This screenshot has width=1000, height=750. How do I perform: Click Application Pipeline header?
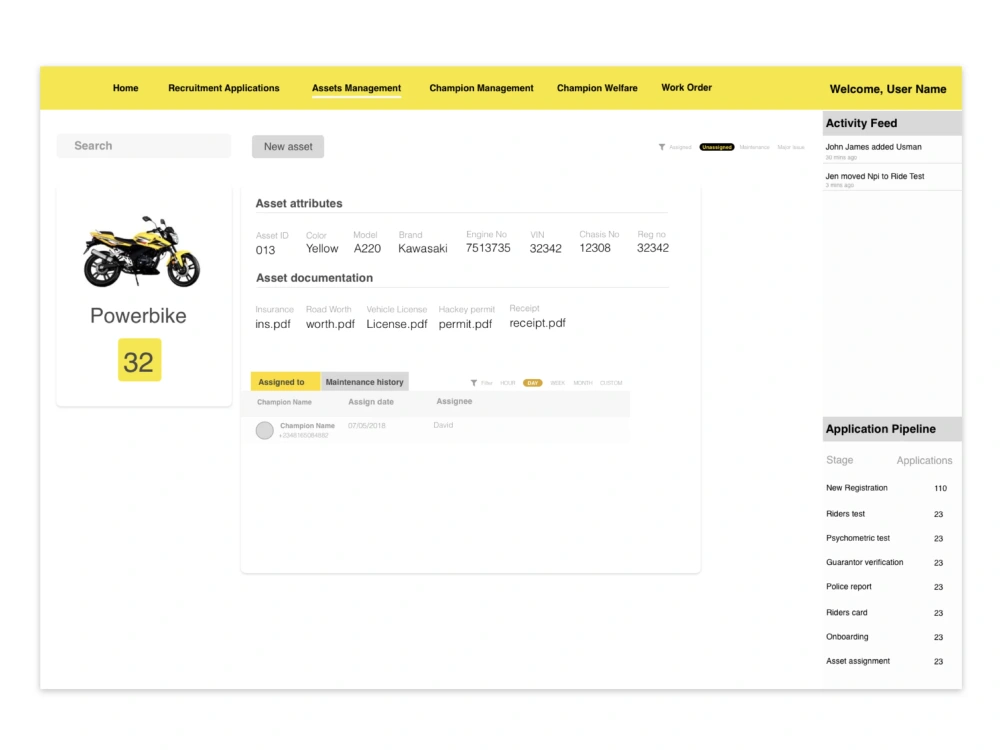point(892,429)
